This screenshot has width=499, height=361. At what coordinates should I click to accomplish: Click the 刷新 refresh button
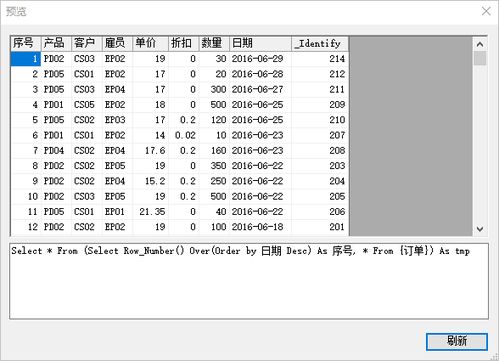click(x=457, y=341)
